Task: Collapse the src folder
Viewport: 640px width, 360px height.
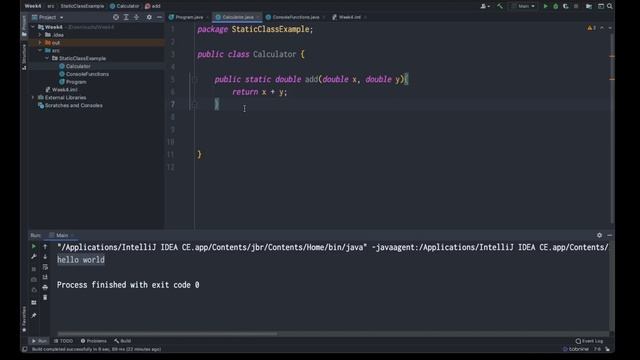Action: coord(40,51)
